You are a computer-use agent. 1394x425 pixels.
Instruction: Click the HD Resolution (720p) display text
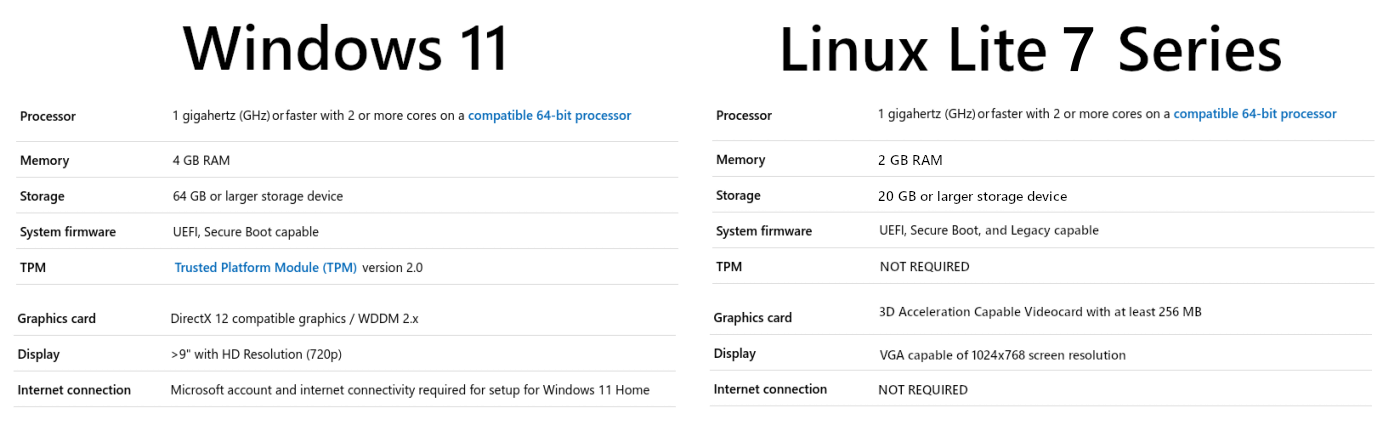pos(263,354)
